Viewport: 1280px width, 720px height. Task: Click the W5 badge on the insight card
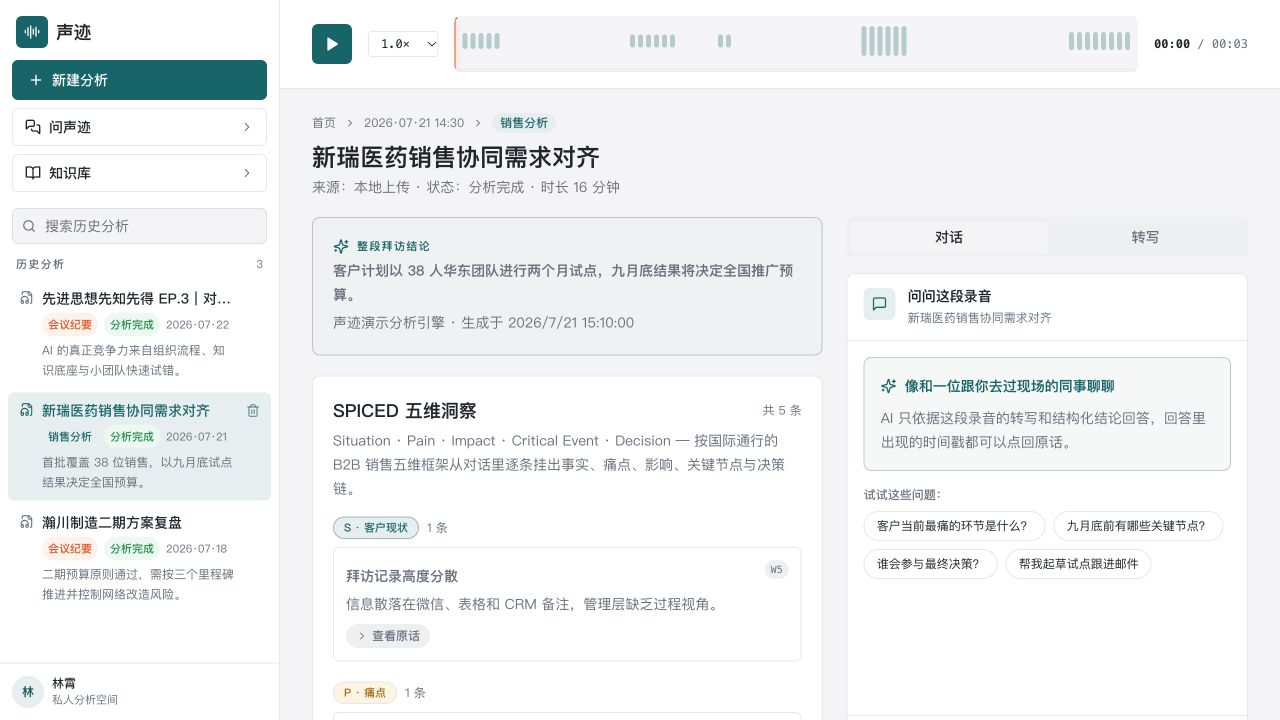(x=776, y=570)
